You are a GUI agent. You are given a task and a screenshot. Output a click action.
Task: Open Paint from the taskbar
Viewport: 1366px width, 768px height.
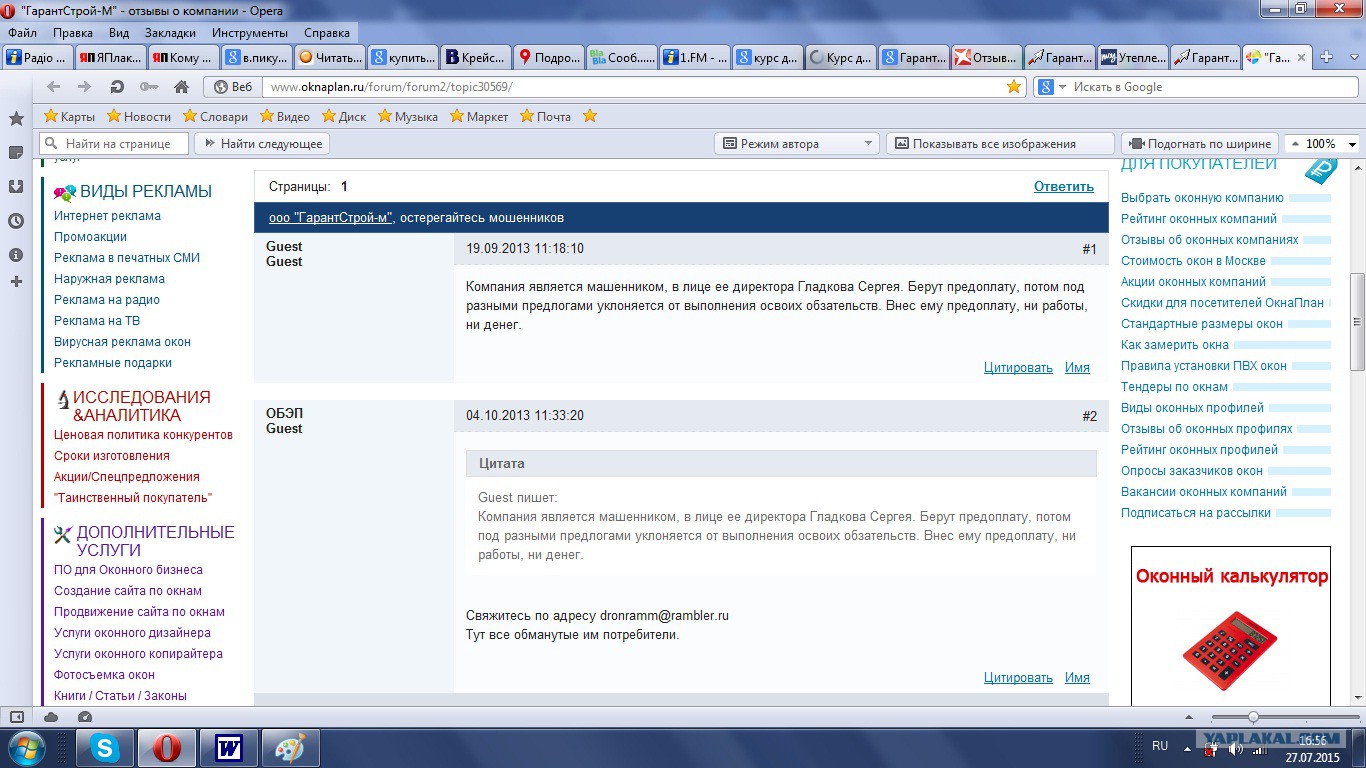pyautogui.click(x=291, y=747)
